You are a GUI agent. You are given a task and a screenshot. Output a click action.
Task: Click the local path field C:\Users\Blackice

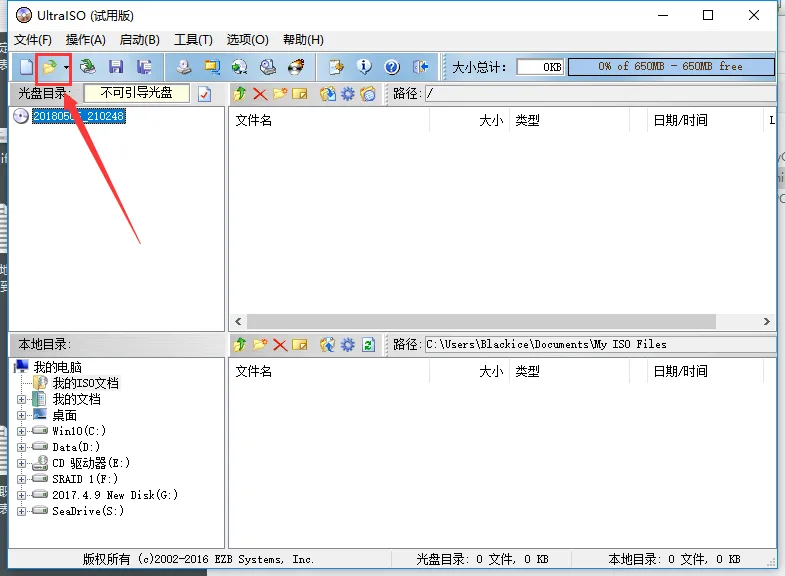coord(600,345)
